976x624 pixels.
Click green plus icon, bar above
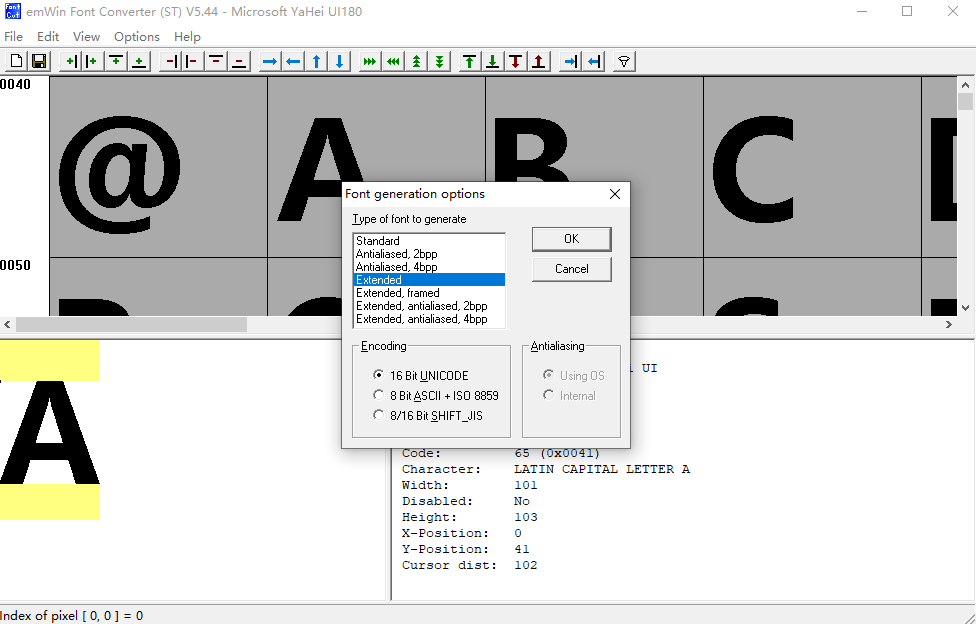pos(116,61)
